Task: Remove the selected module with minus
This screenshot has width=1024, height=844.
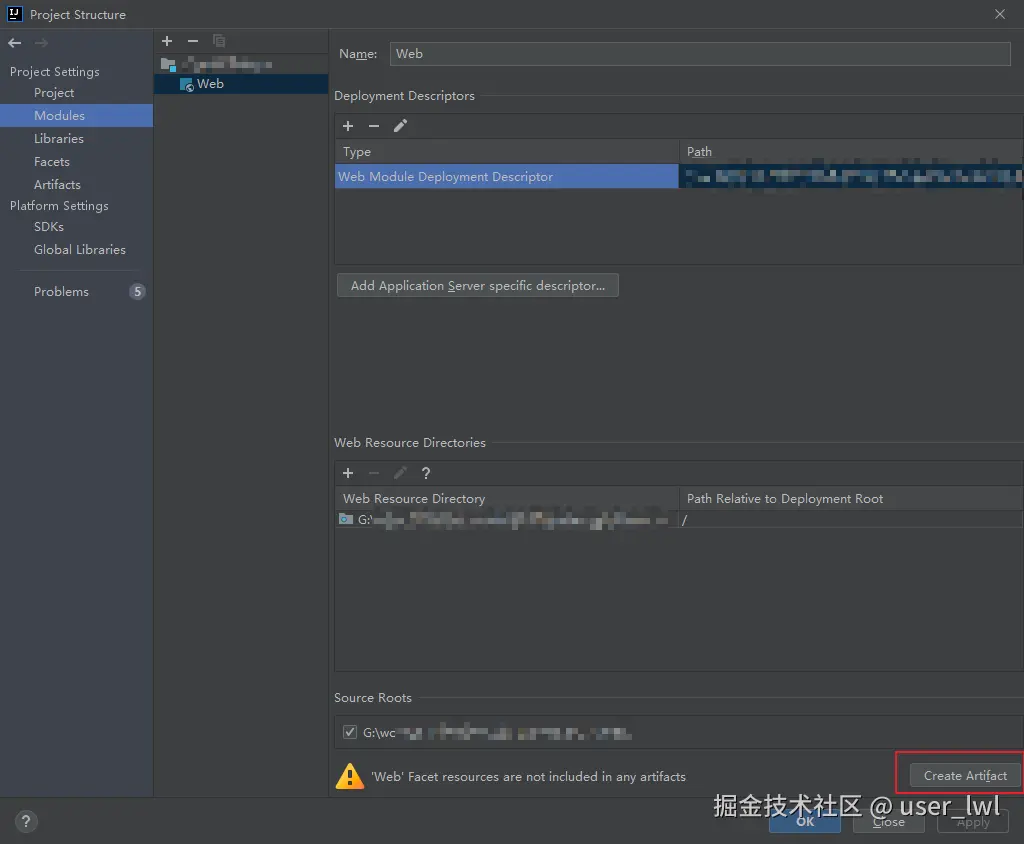Action: coord(193,41)
